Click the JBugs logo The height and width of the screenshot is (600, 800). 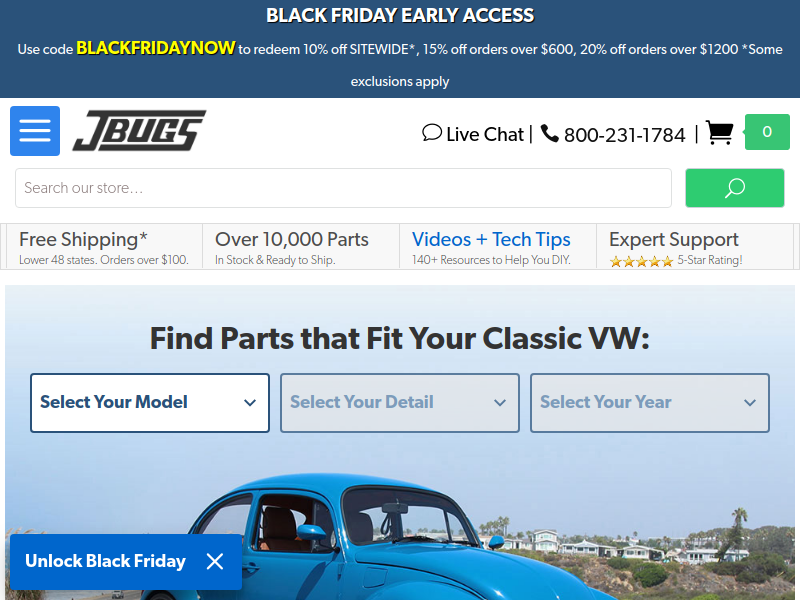139,131
